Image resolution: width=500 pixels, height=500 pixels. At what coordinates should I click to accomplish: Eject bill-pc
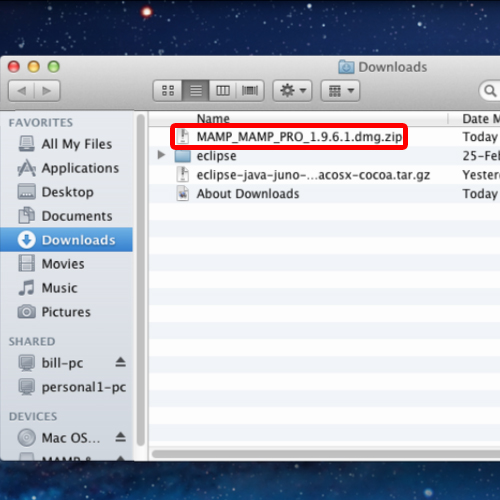click(x=120, y=362)
